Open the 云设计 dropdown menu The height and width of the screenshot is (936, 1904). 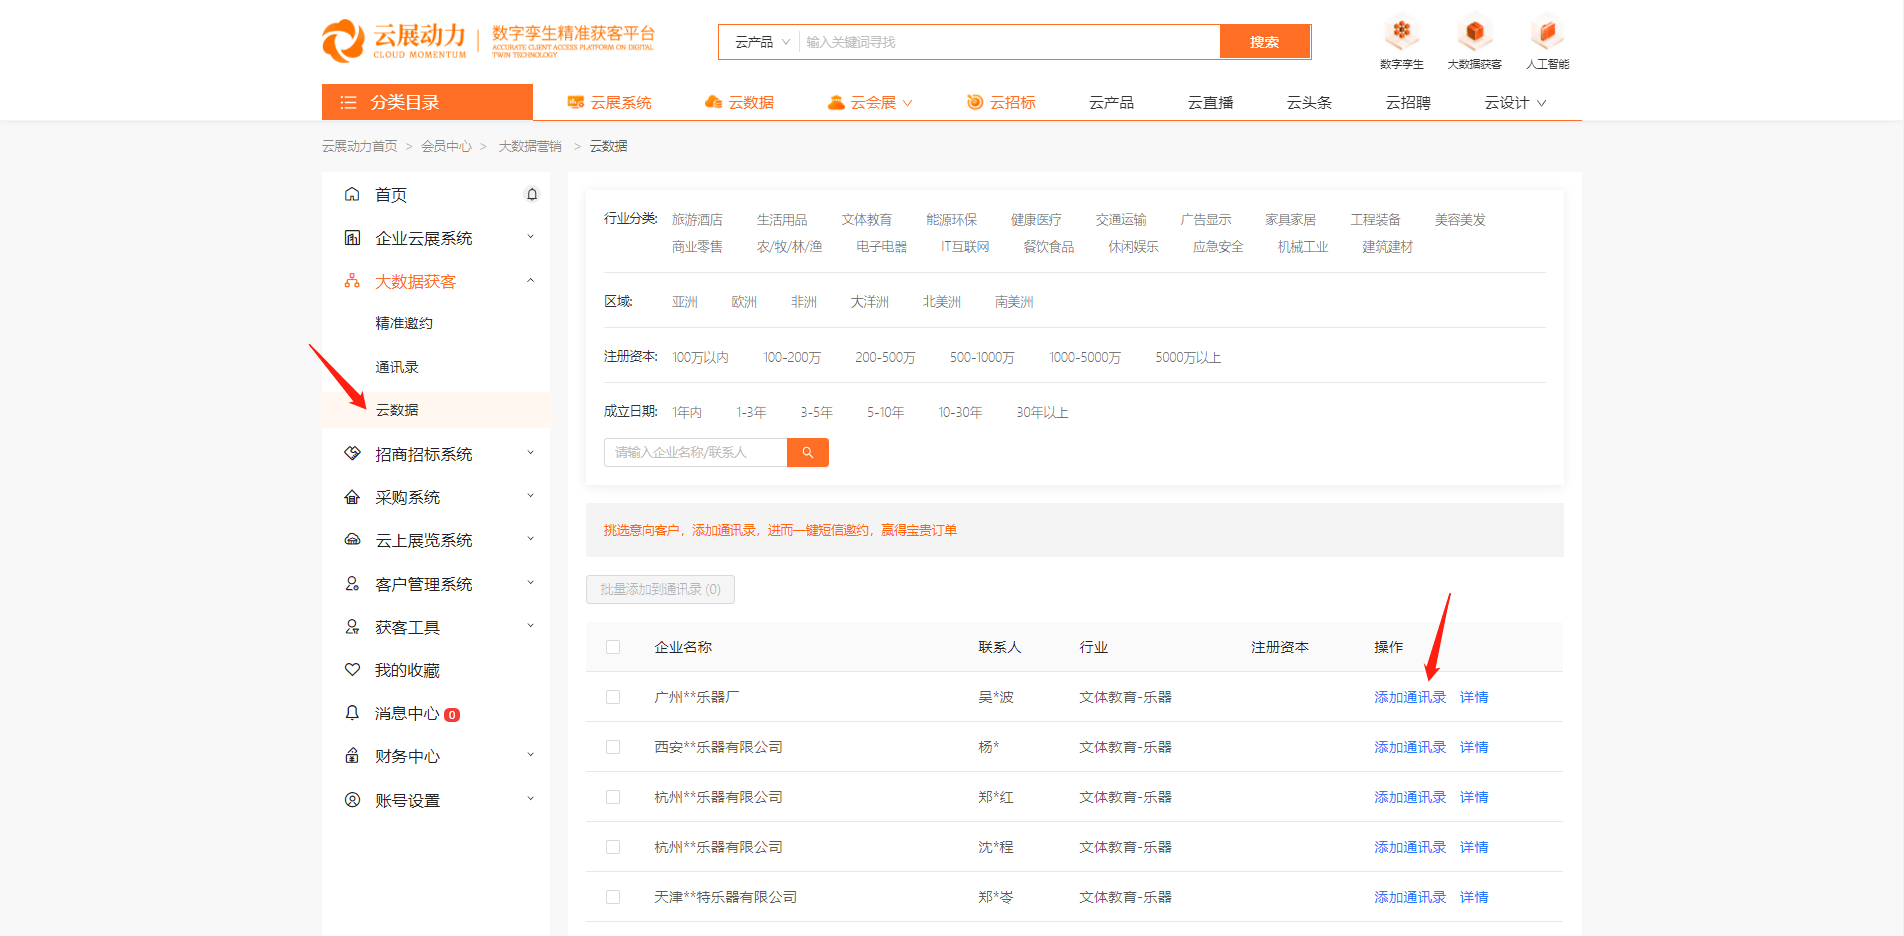pyautogui.click(x=1514, y=101)
